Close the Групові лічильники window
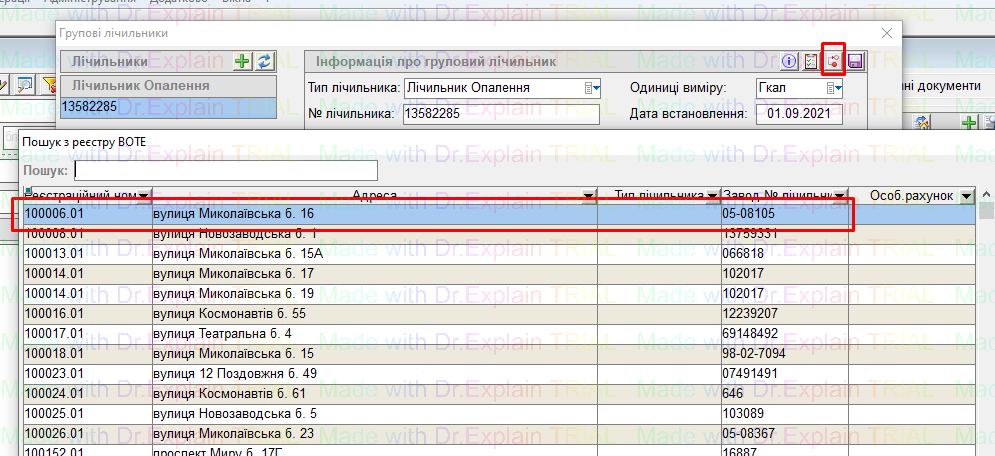This screenshot has width=995, height=456. pos(886,33)
